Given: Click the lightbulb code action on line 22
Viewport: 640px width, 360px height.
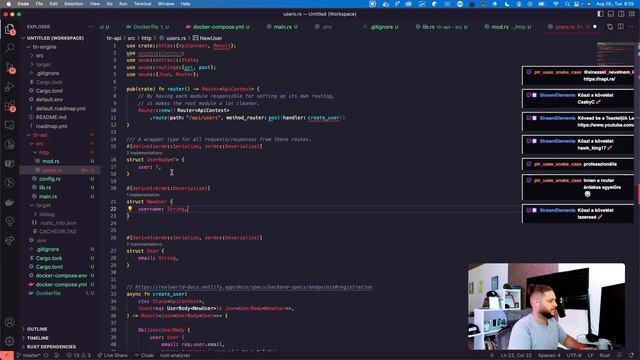Looking at the screenshot, I should coord(130,209).
